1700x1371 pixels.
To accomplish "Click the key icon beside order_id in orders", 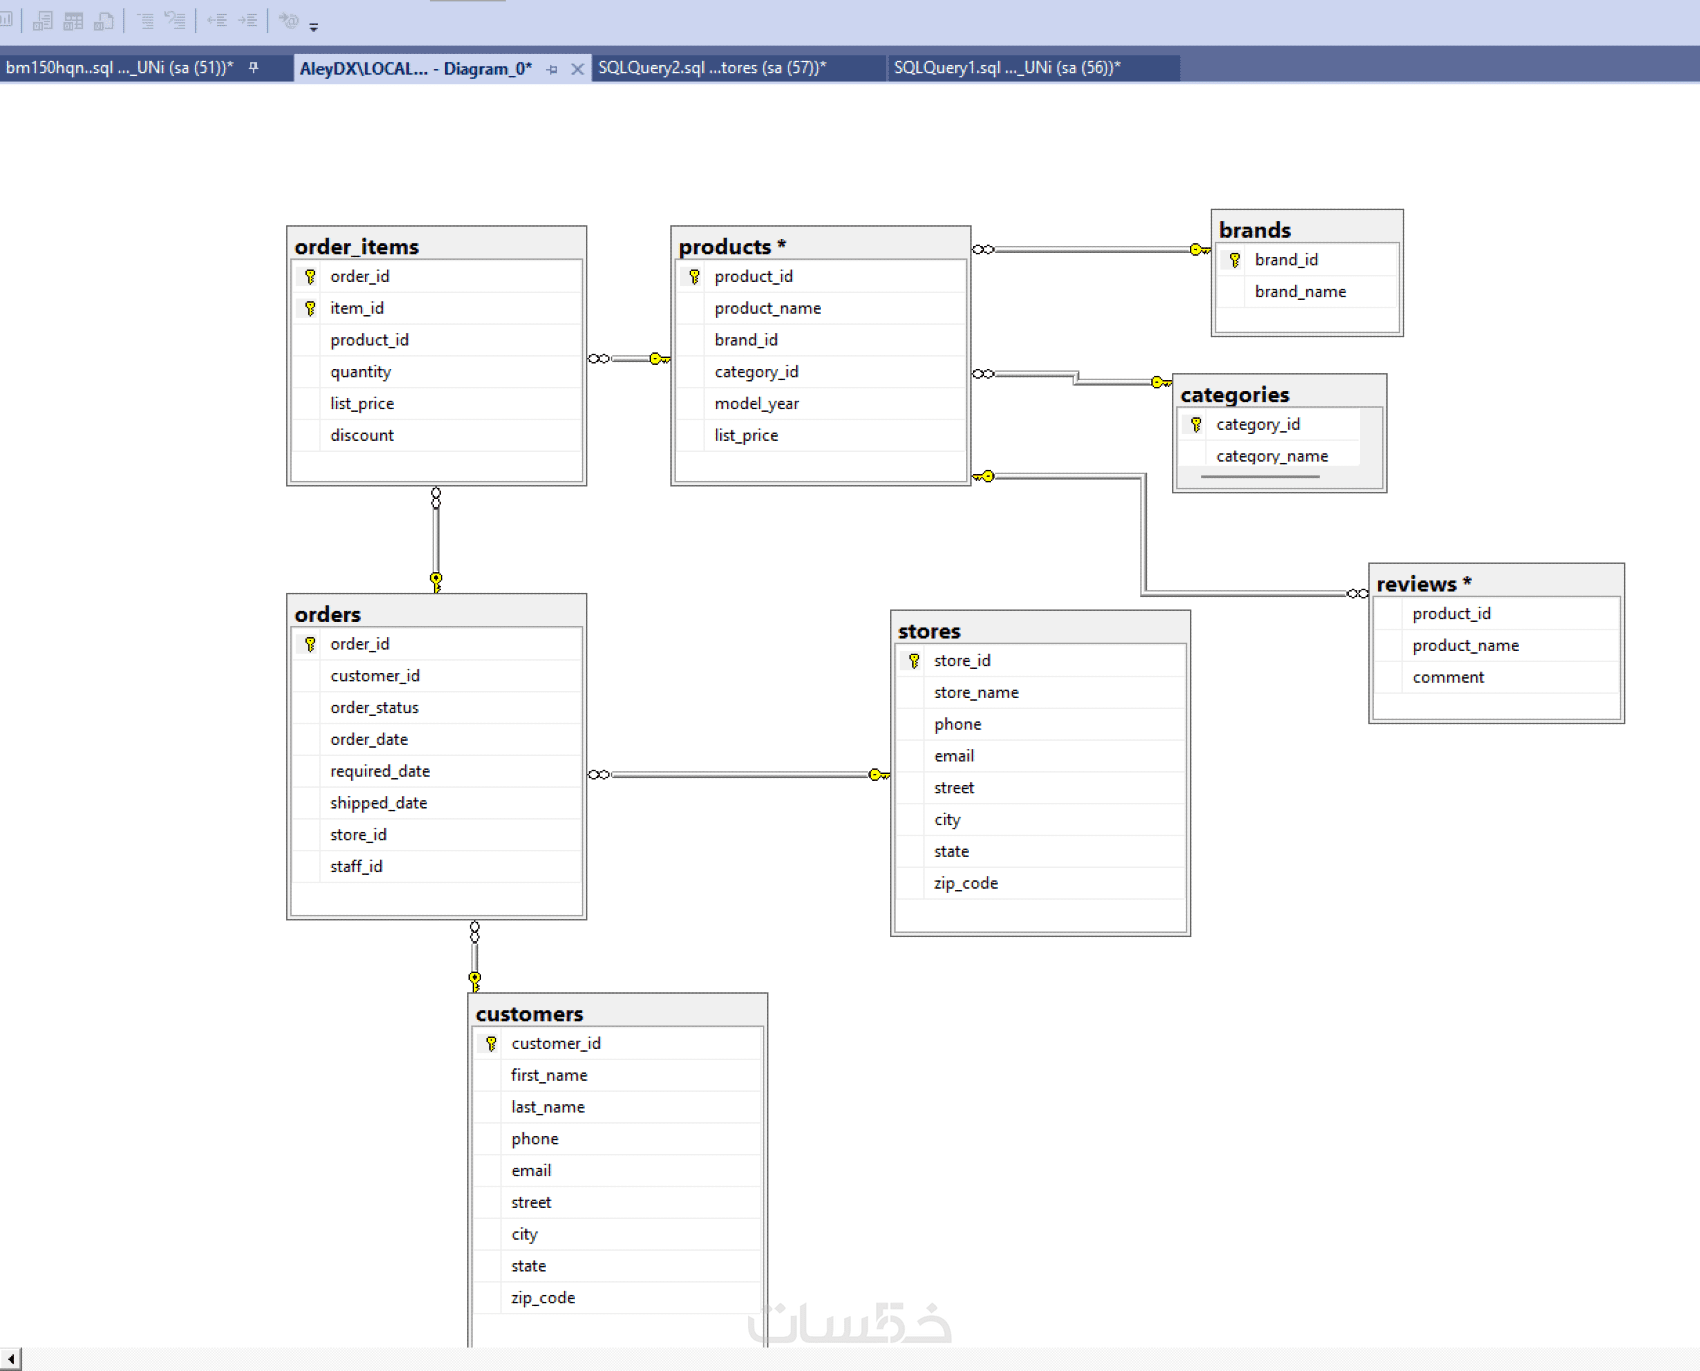I will coord(310,644).
